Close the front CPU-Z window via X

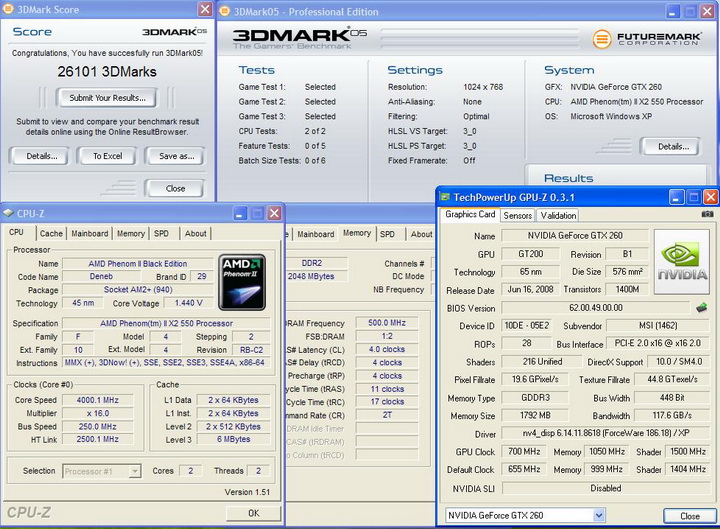tap(274, 213)
